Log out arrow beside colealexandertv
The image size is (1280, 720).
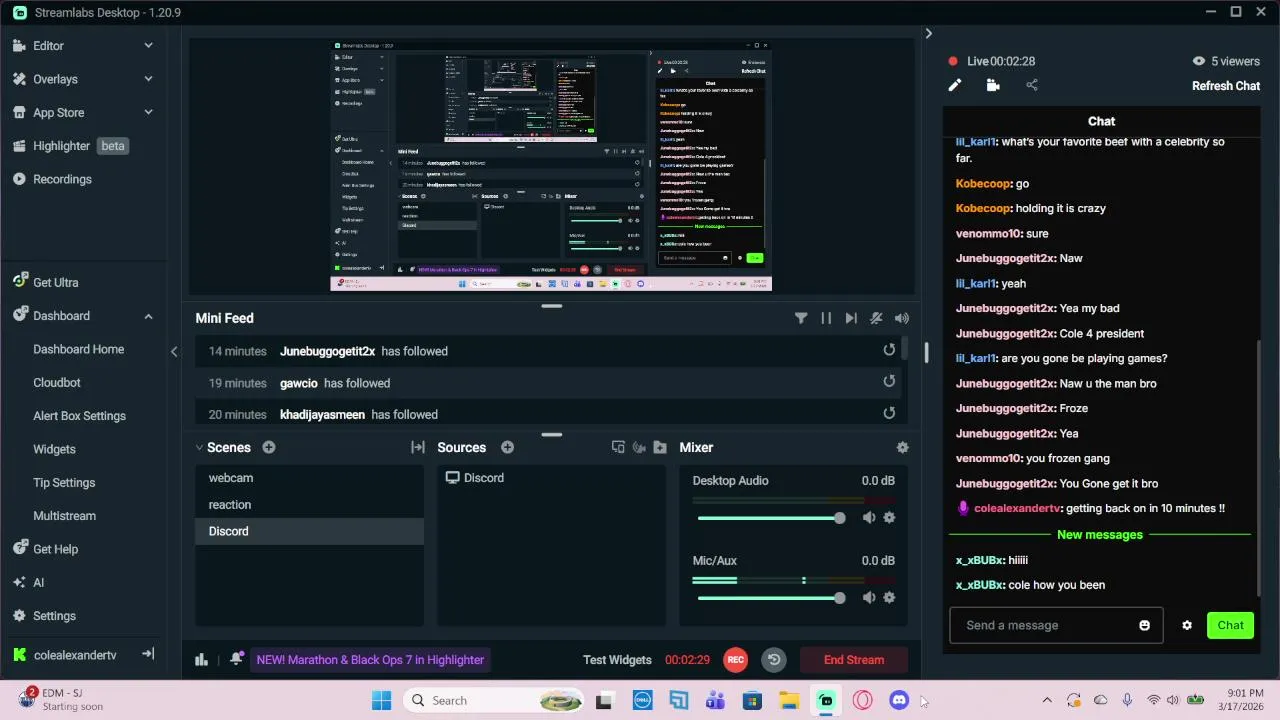pos(148,654)
